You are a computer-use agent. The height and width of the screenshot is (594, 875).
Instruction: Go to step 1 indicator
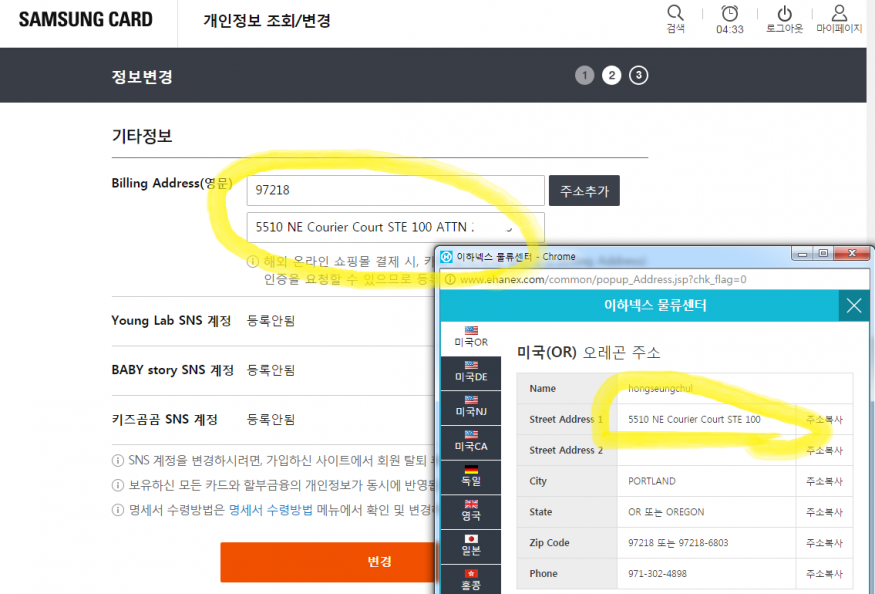[584, 75]
